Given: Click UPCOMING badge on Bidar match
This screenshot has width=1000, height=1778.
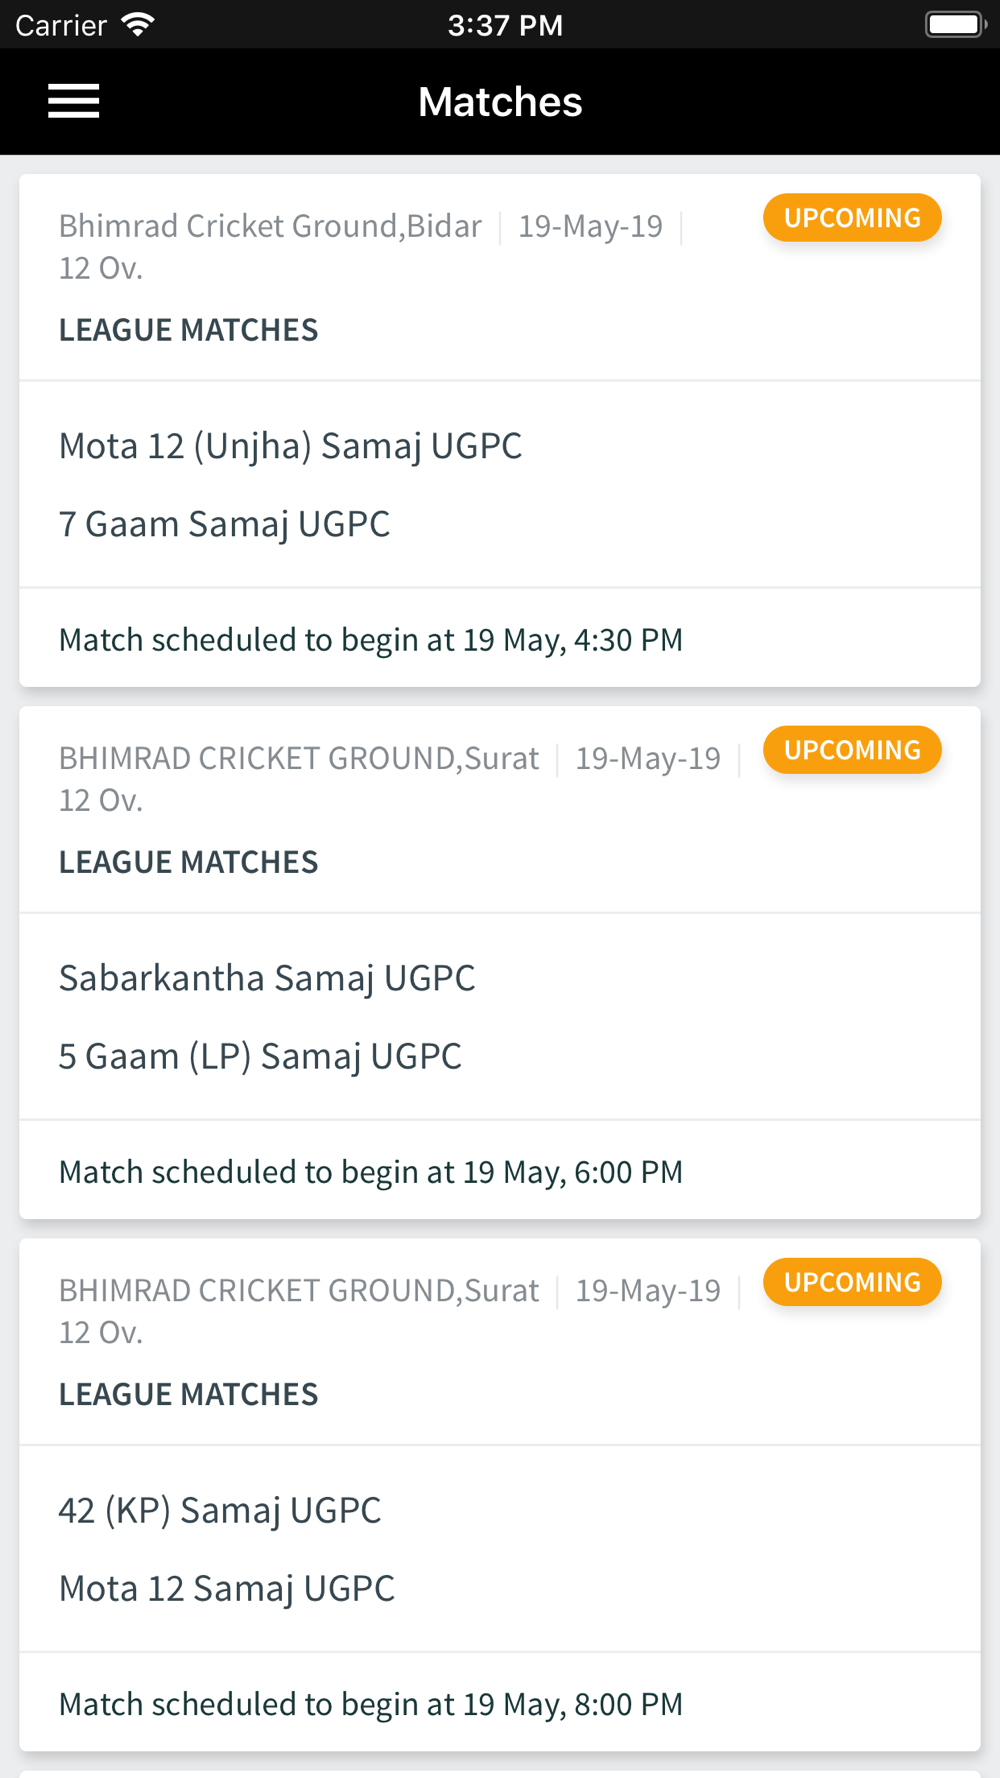Looking at the screenshot, I should 852,218.
